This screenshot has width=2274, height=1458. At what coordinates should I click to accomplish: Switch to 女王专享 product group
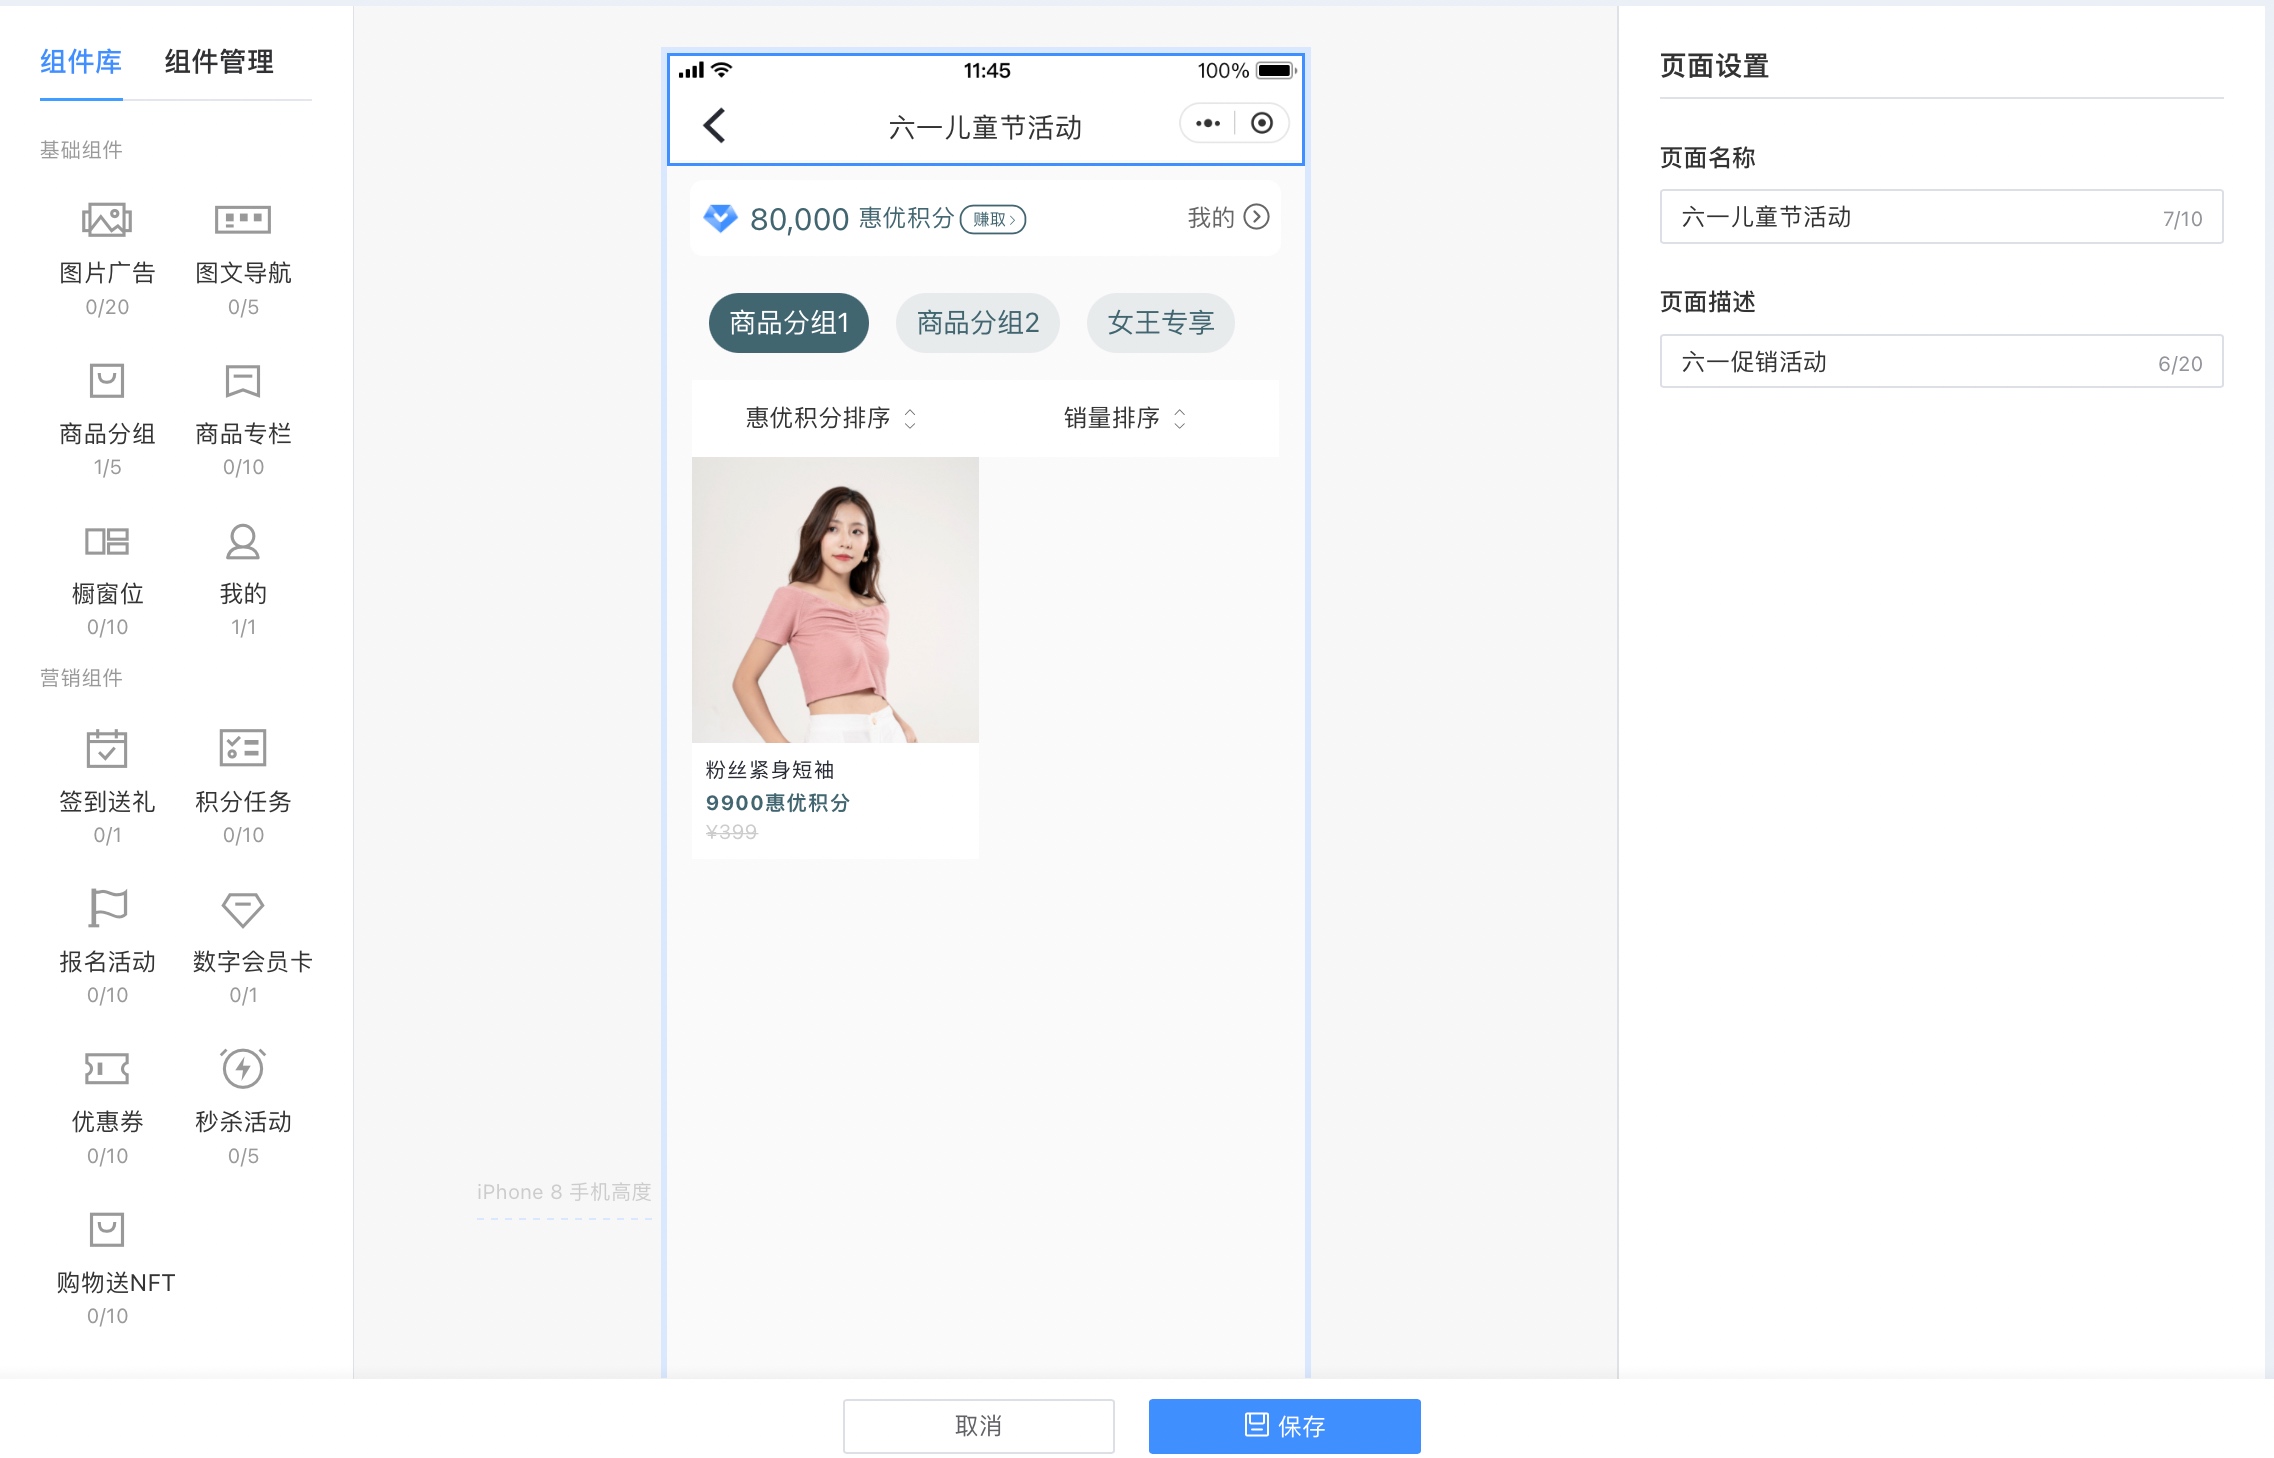tap(1160, 323)
